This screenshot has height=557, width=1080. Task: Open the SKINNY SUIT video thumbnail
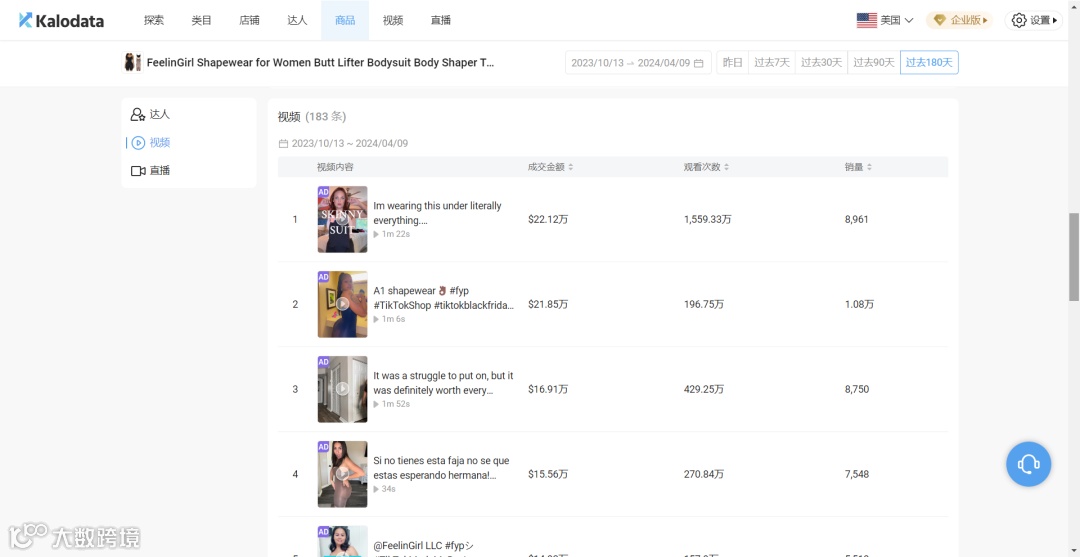[x=342, y=220]
